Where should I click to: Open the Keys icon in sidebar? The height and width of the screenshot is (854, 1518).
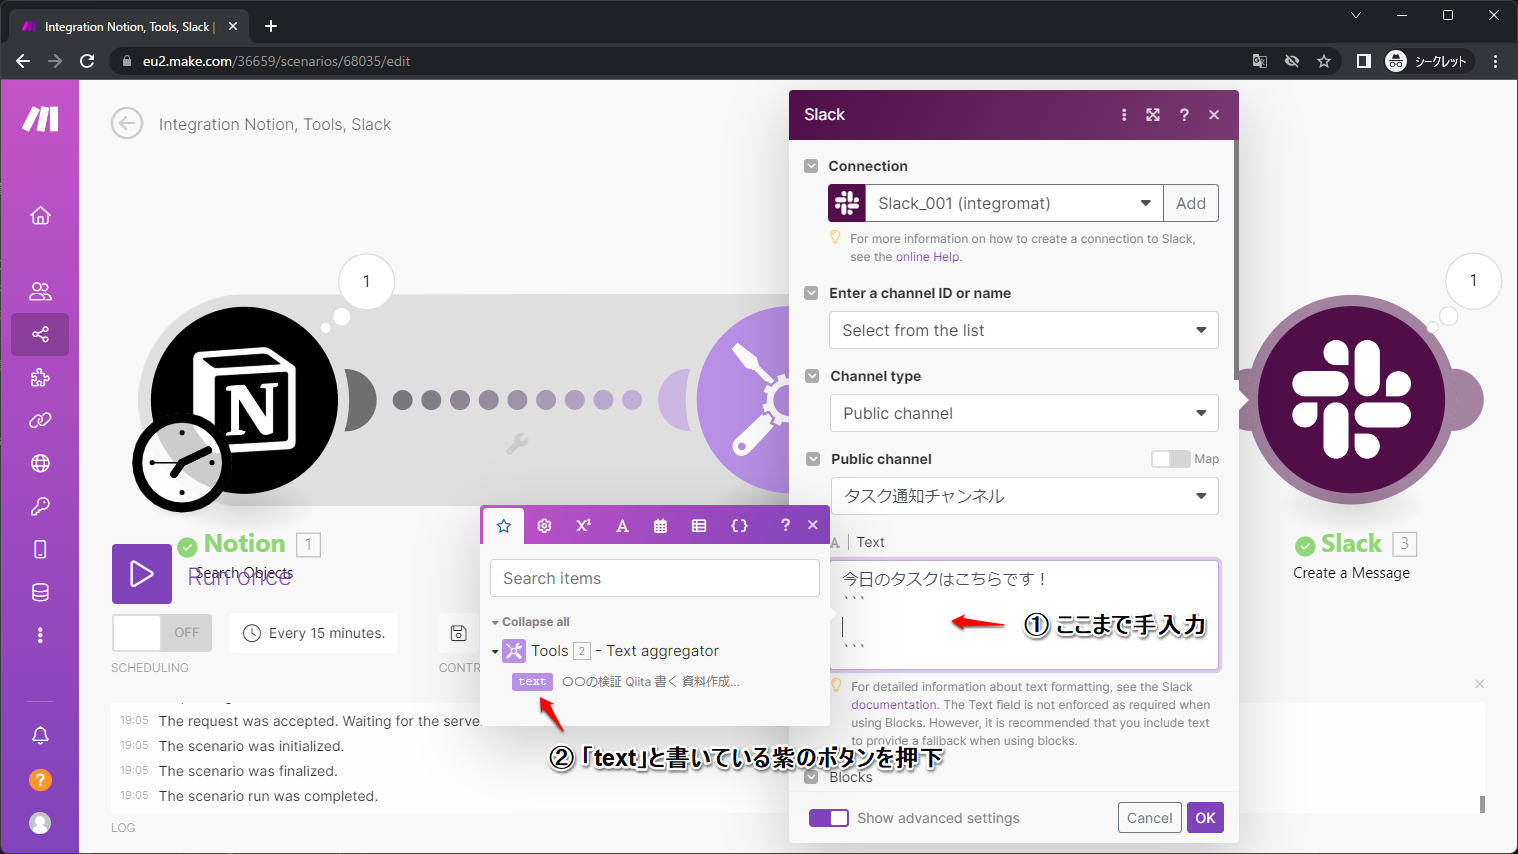[40, 506]
